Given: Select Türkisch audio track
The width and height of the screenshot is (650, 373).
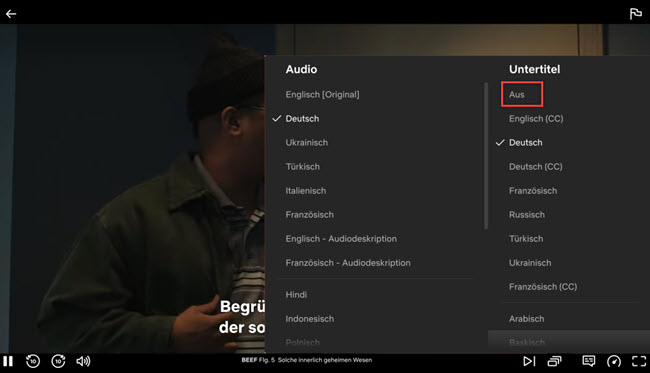Looking at the screenshot, I should [302, 167].
